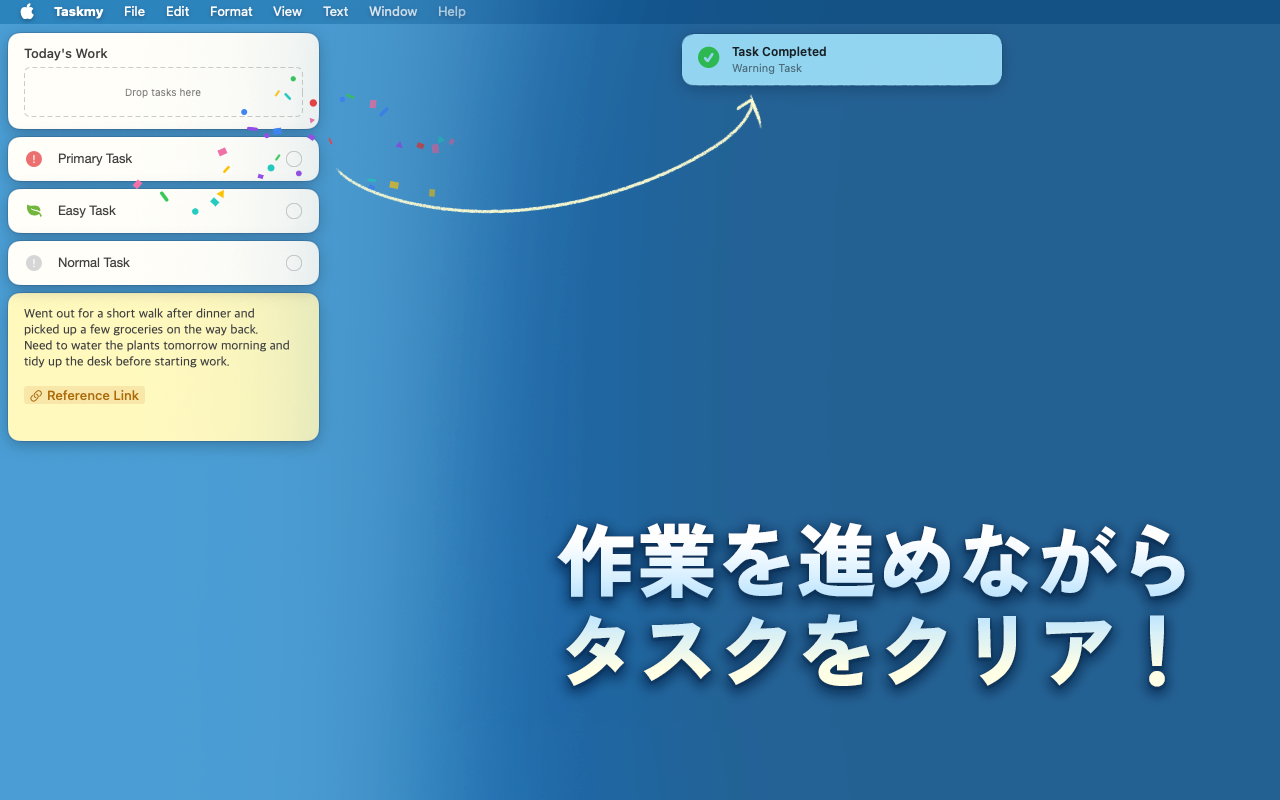
Task: Click the link icon beside Reference Link
Action: tap(36, 396)
